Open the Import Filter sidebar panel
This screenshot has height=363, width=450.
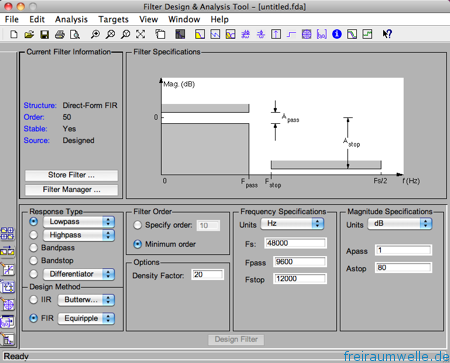point(7,322)
